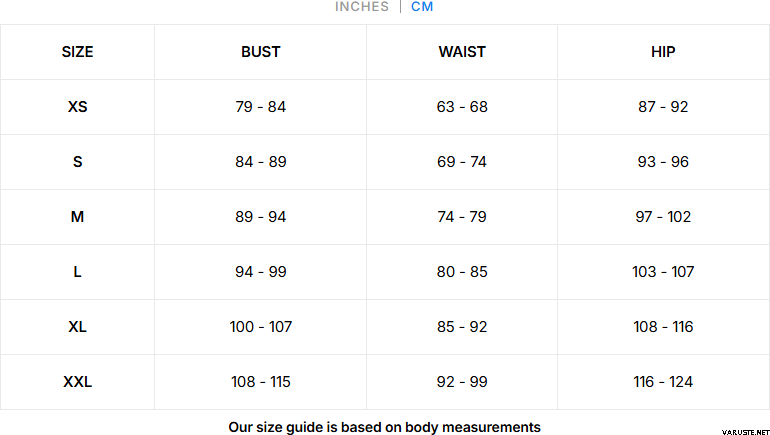
Task: Pick the XXL size row label
Action: pyautogui.click(x=77, y=382)
